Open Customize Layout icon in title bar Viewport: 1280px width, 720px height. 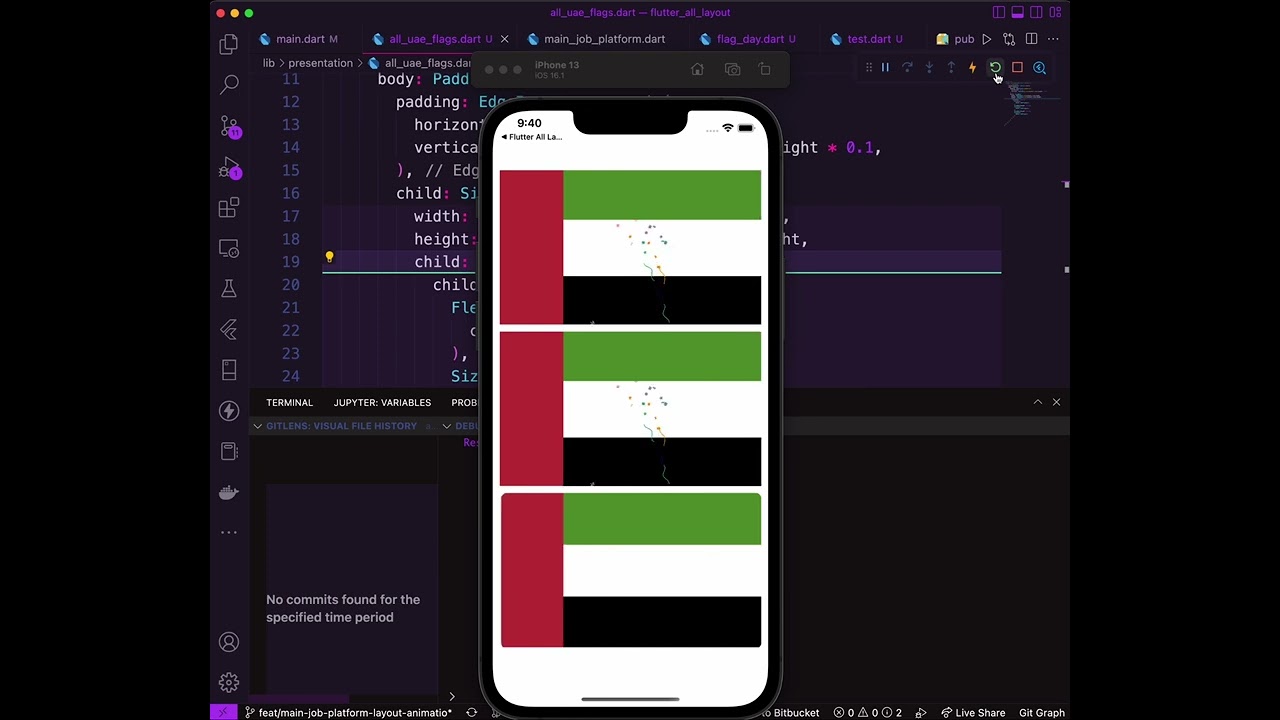[1056, 12]
